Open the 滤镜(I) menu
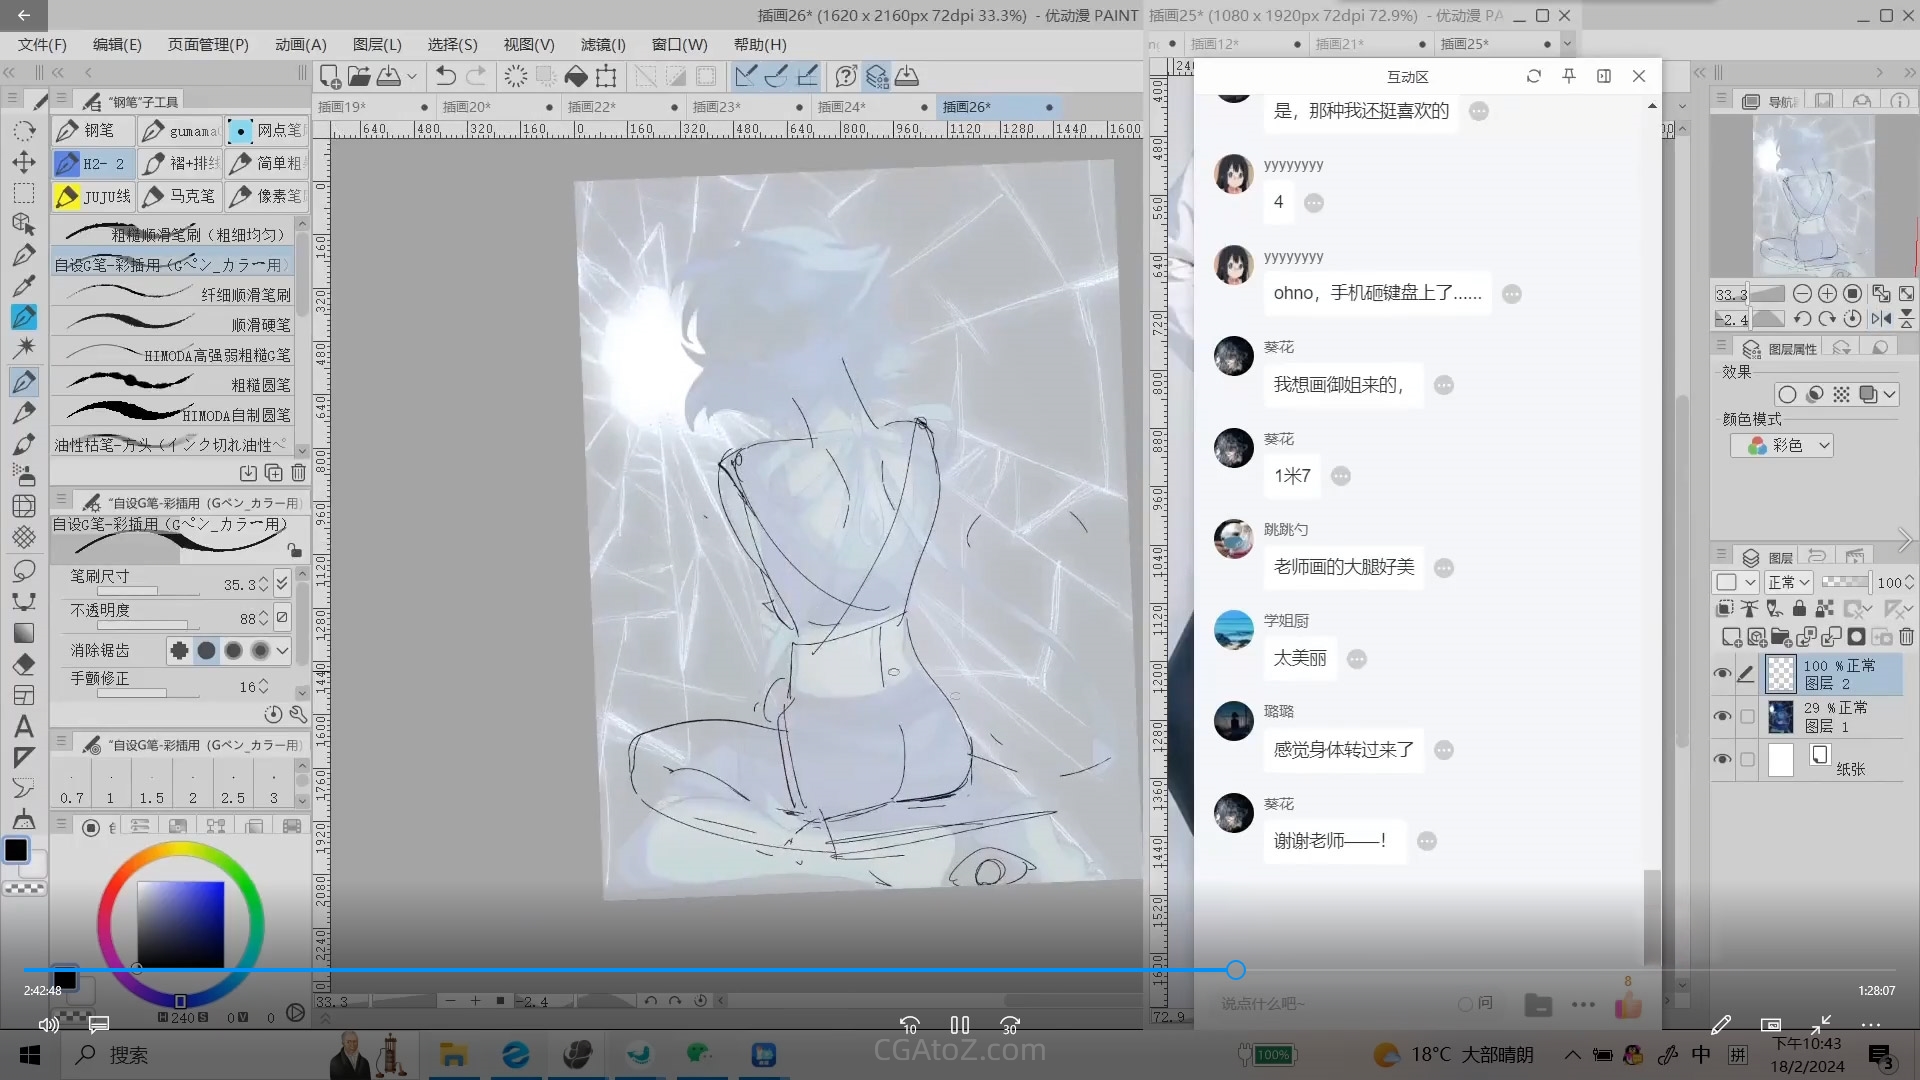The image size is (1920, 1080). (x=603, y=45)
